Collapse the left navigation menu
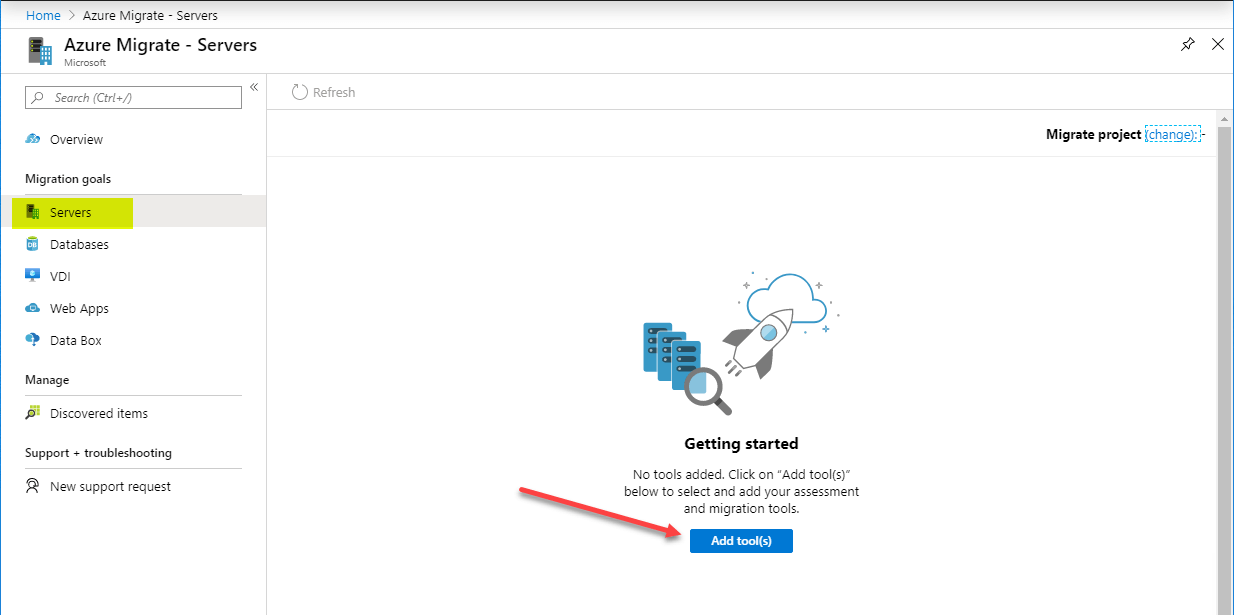This screenshot has width=1234, height=615. pyautogui.click(x=254, y=88)
